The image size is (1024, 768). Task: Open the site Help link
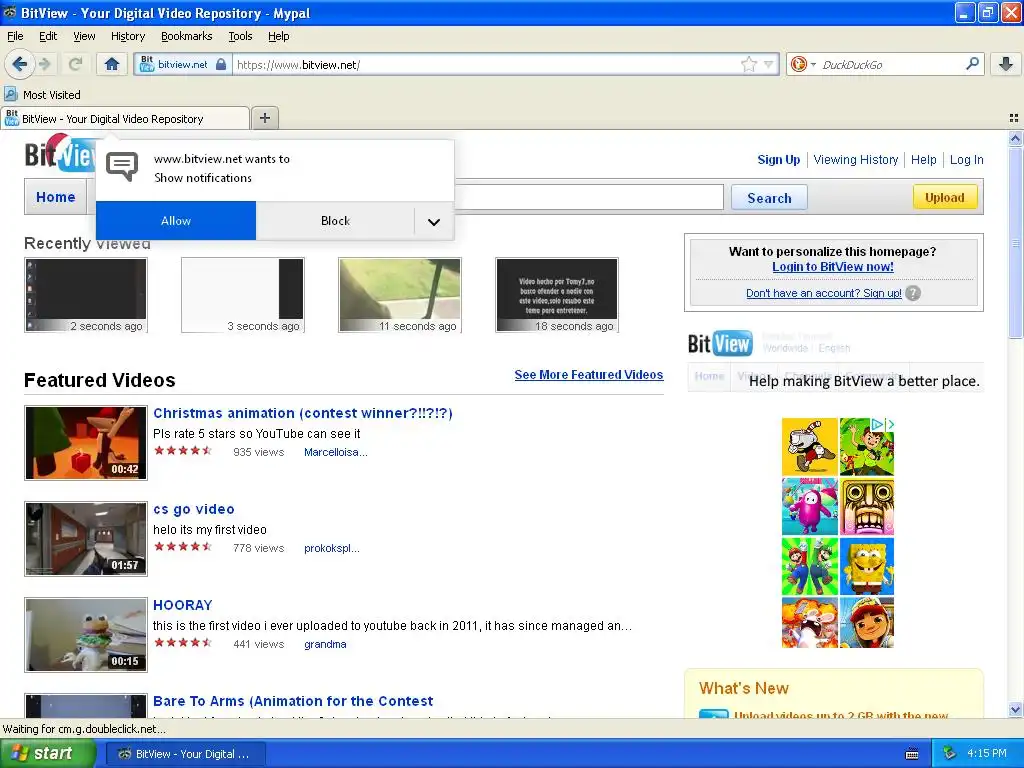coord(923,159)
